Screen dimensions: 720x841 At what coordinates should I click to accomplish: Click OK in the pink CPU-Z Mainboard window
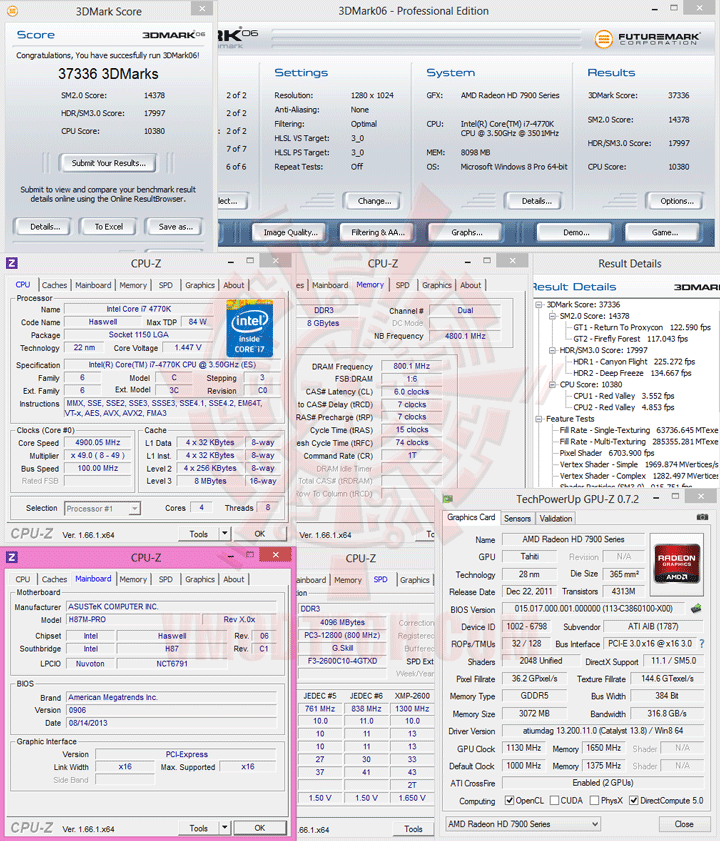[x=260, y=827]
